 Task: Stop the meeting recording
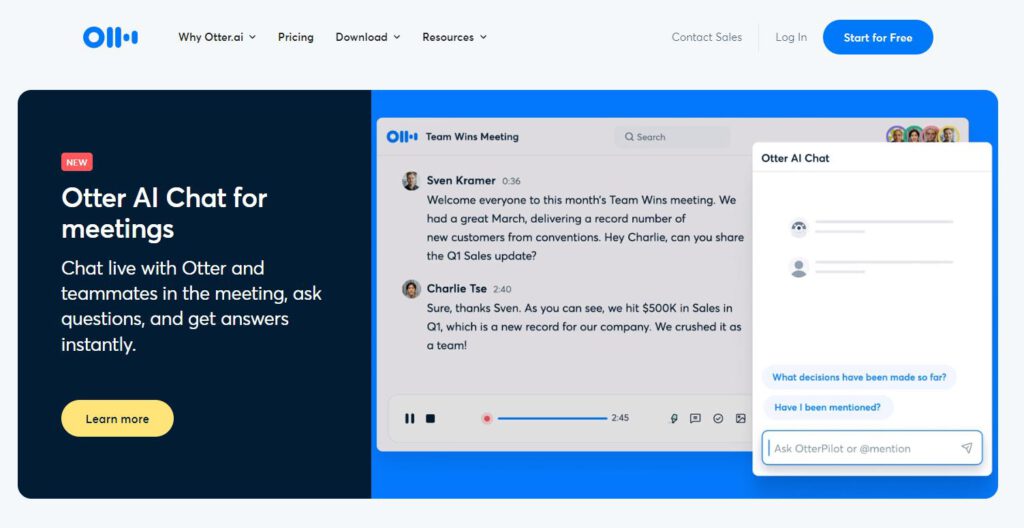point(430,418)
